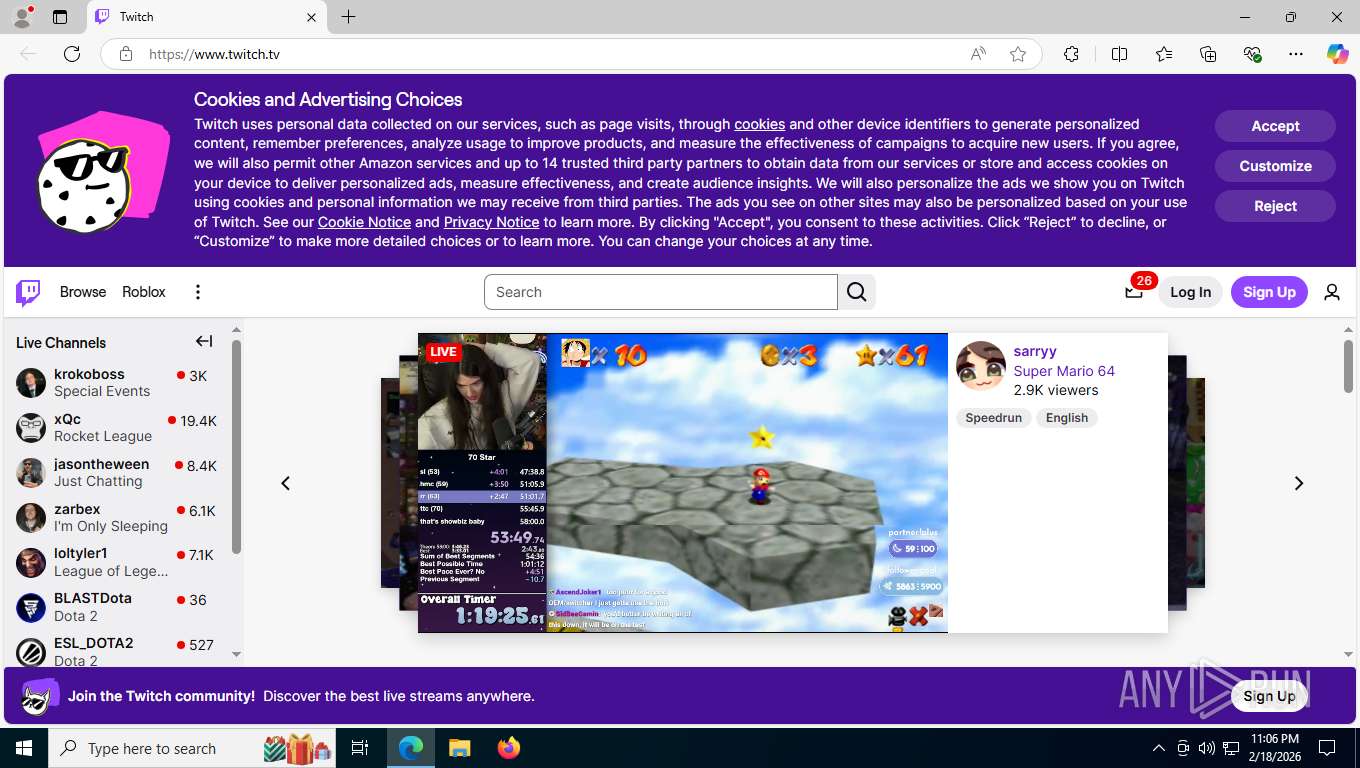Click ESL_DOTA2 channel avatar
Viewport: 1360px width, 768px height.
click(31, 652)
